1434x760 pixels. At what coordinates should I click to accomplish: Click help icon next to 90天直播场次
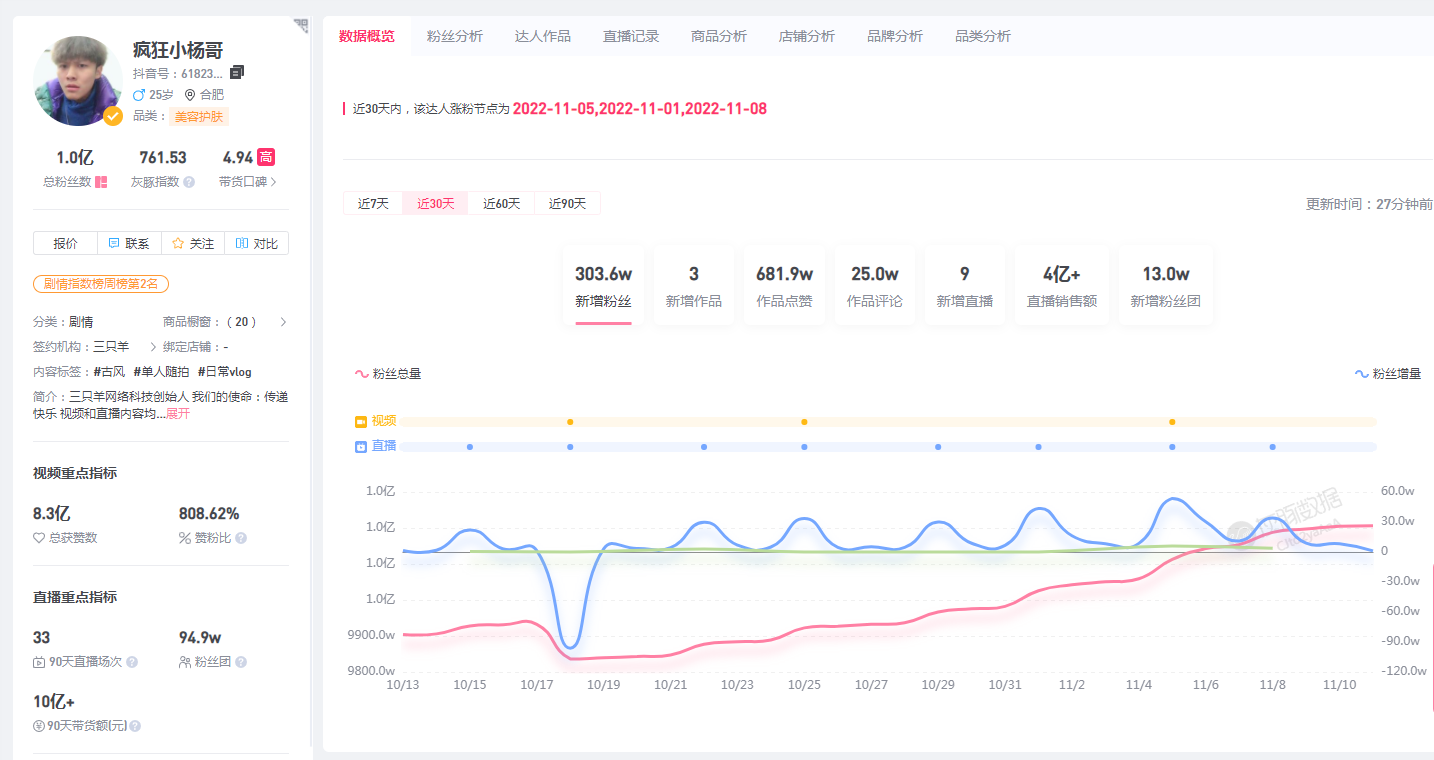pyautogui.click(x=132, y=662)
